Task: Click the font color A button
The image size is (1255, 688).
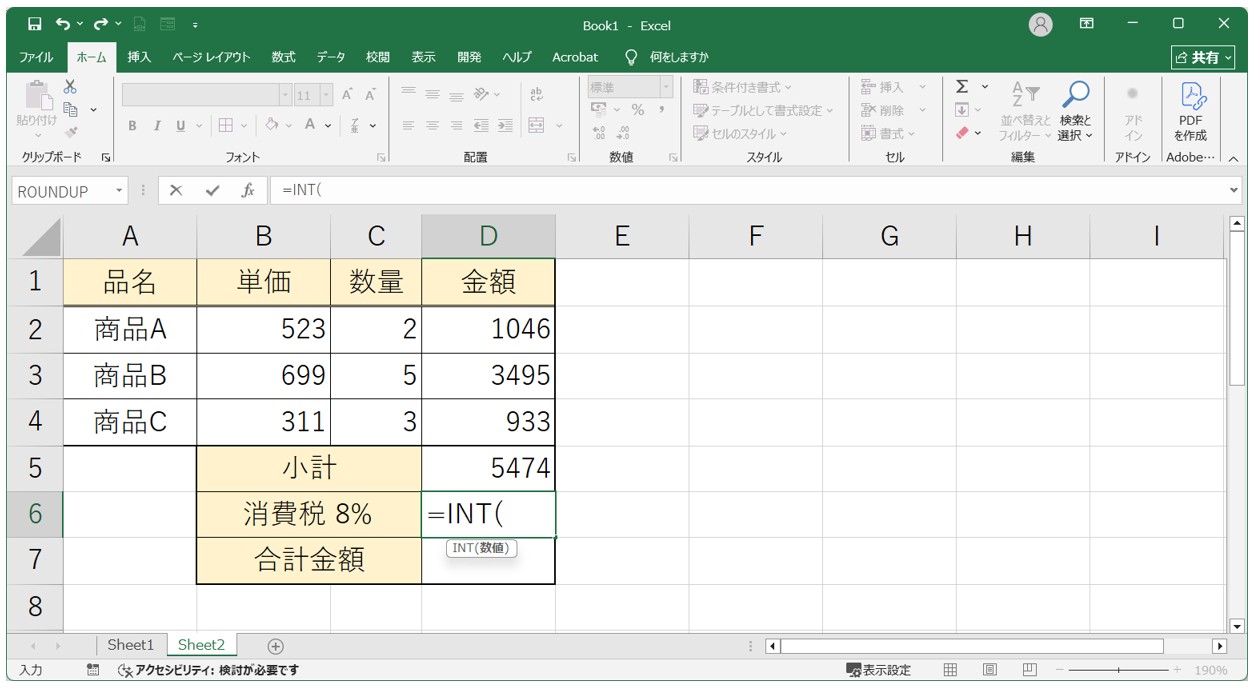Action: [311, 126]
